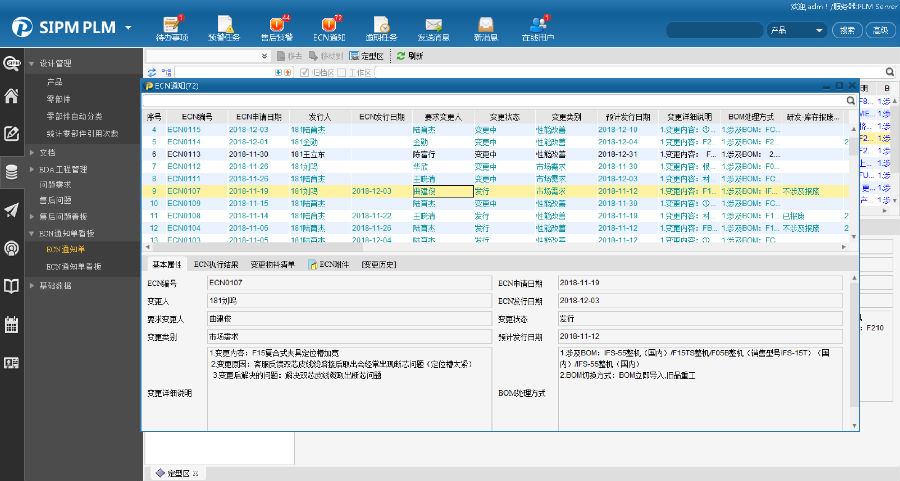Open 新消息 new messages icon
Screen dimensions: 900x481
(485, 25)
